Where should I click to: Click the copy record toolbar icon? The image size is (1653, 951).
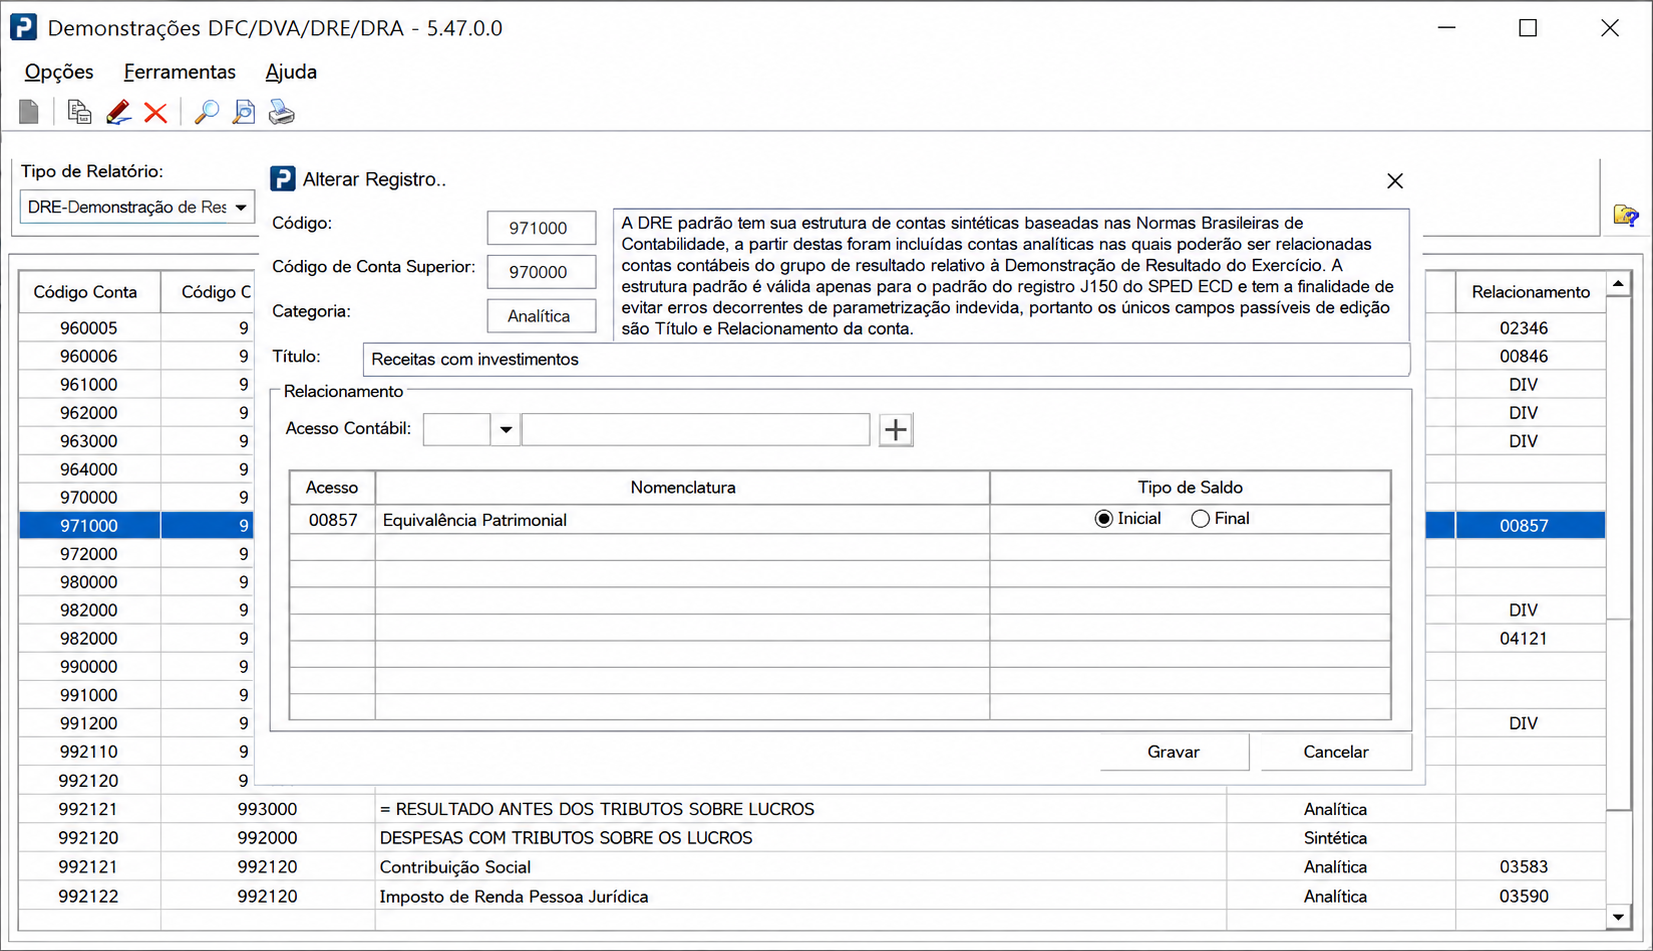coord(79,112)
